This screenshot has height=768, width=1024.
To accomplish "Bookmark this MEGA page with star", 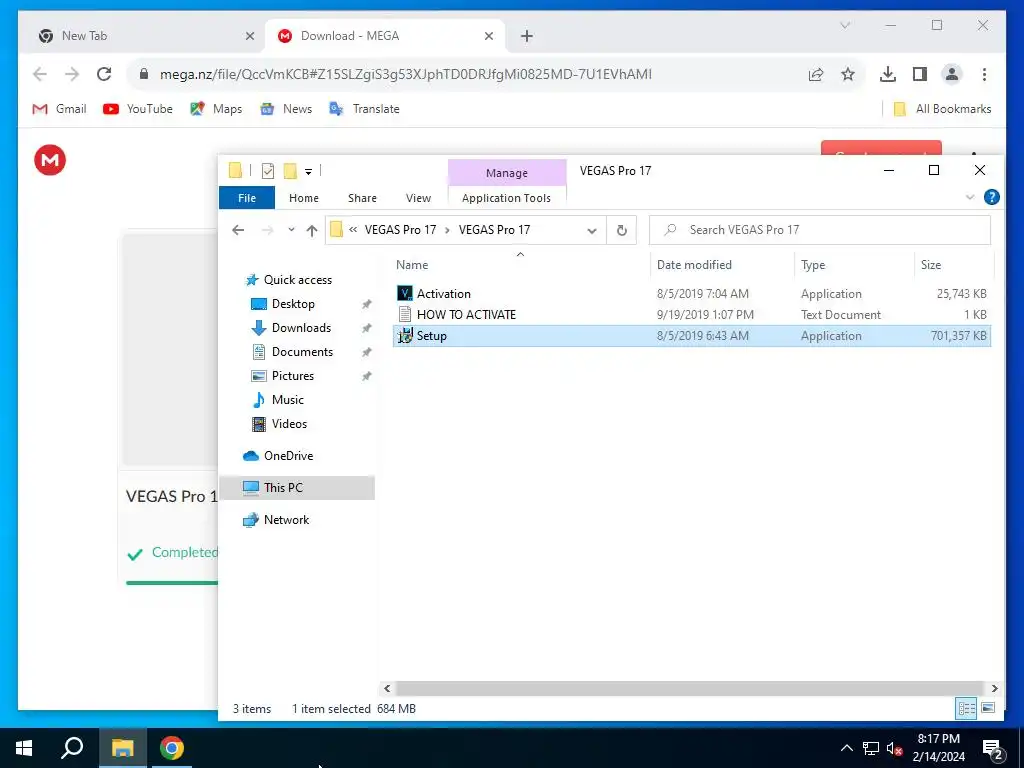I will (848, 74).
